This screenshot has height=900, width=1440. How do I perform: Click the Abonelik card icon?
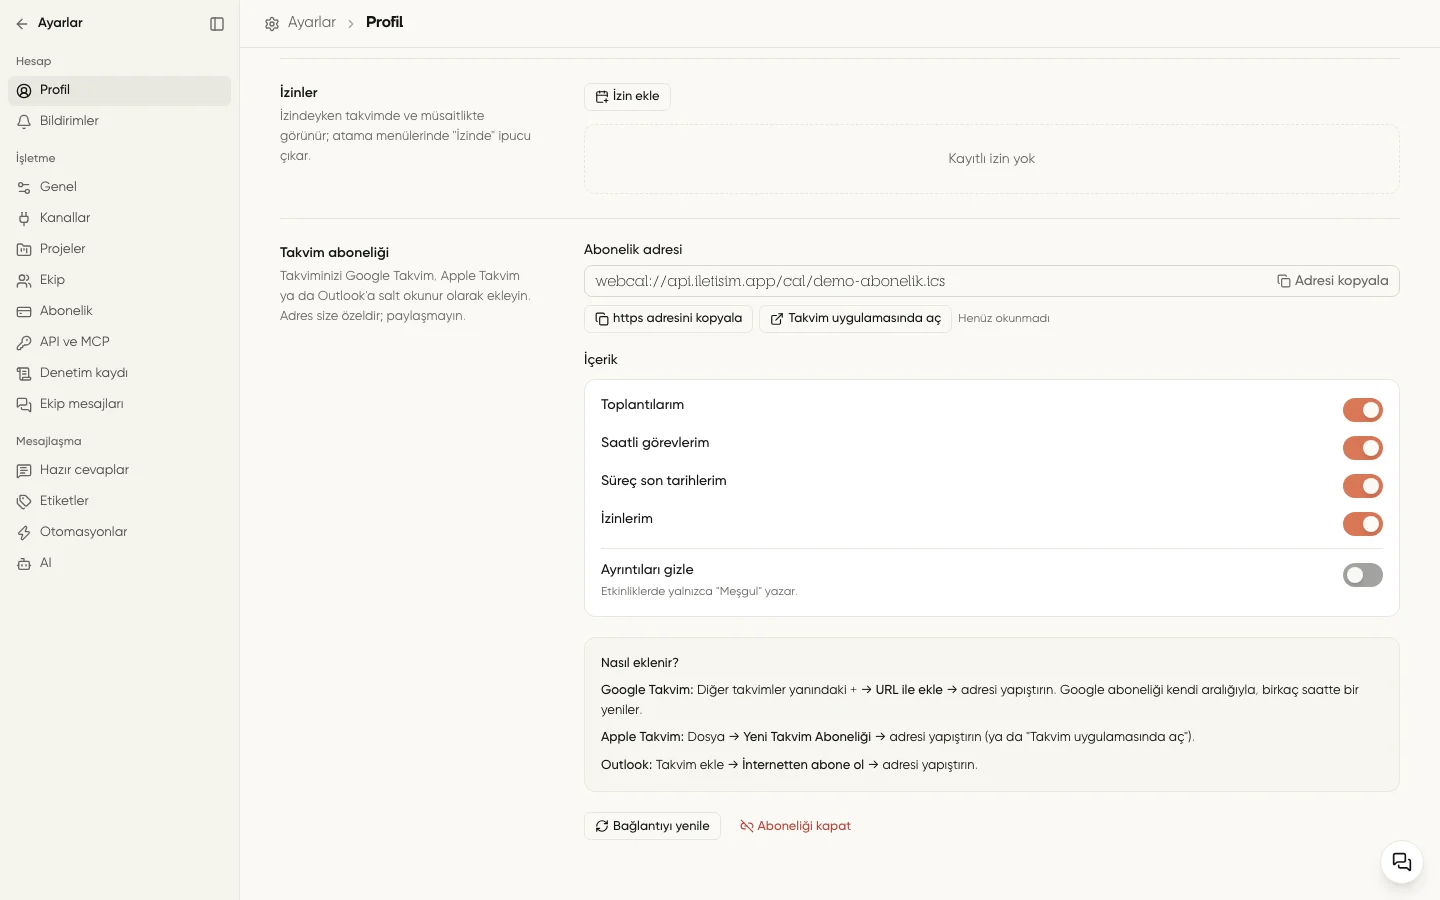tap(24, 312)
